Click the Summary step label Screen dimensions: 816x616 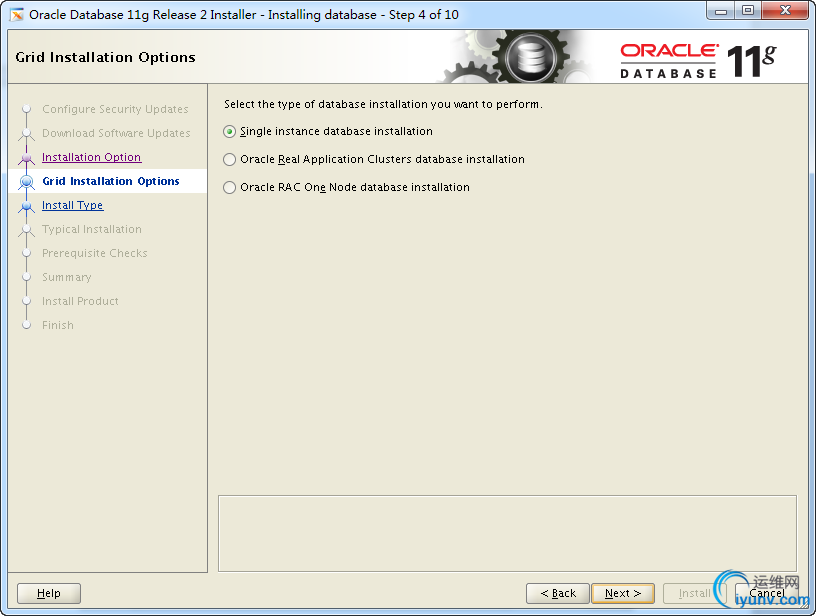pos(67,277)
